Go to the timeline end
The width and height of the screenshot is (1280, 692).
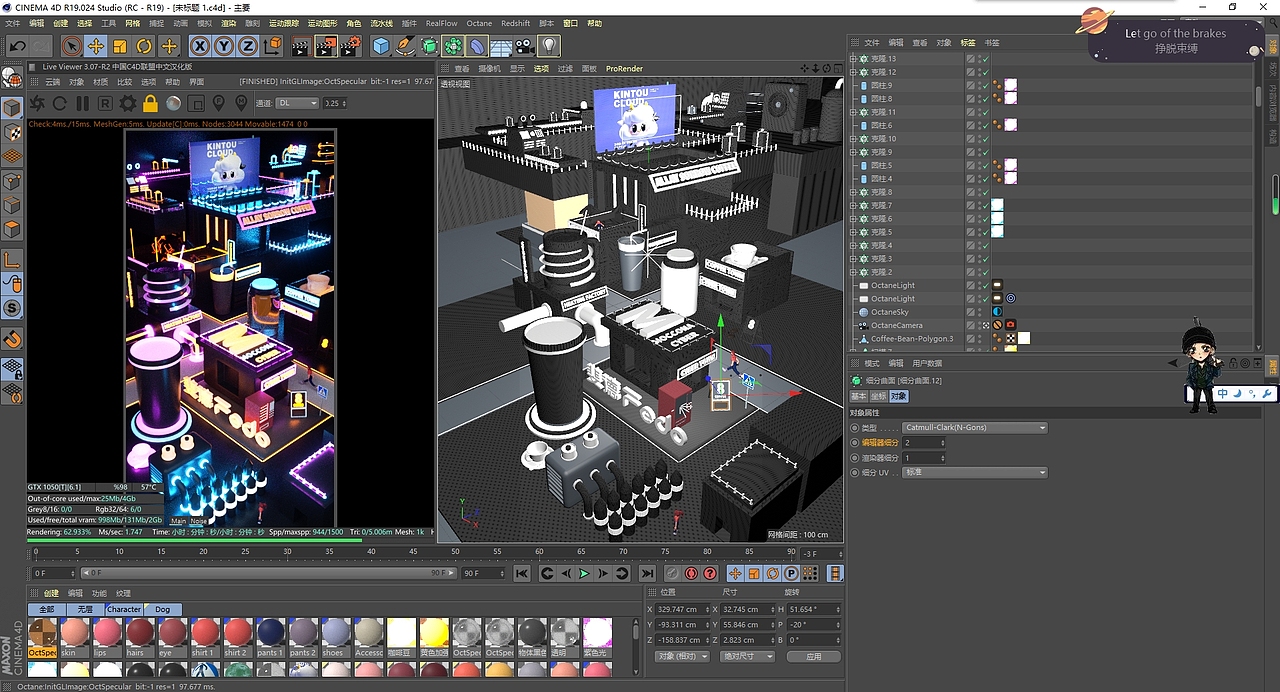coord(647,573)
